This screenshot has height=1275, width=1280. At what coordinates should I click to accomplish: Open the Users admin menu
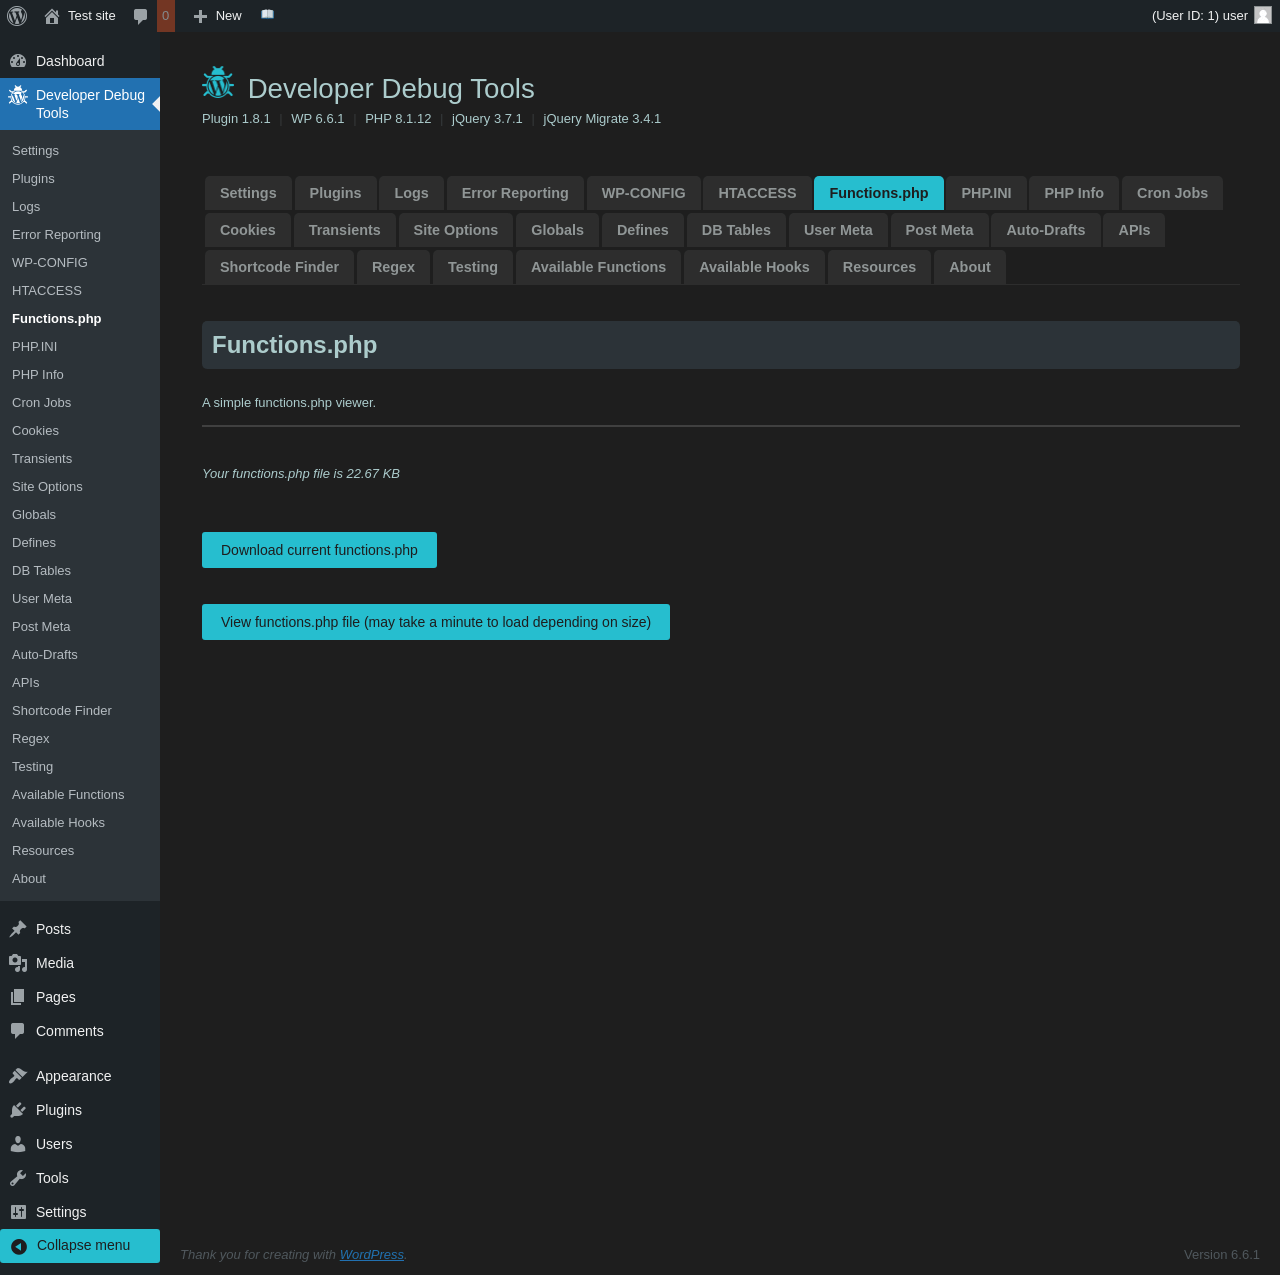[x=54, y=1144]
